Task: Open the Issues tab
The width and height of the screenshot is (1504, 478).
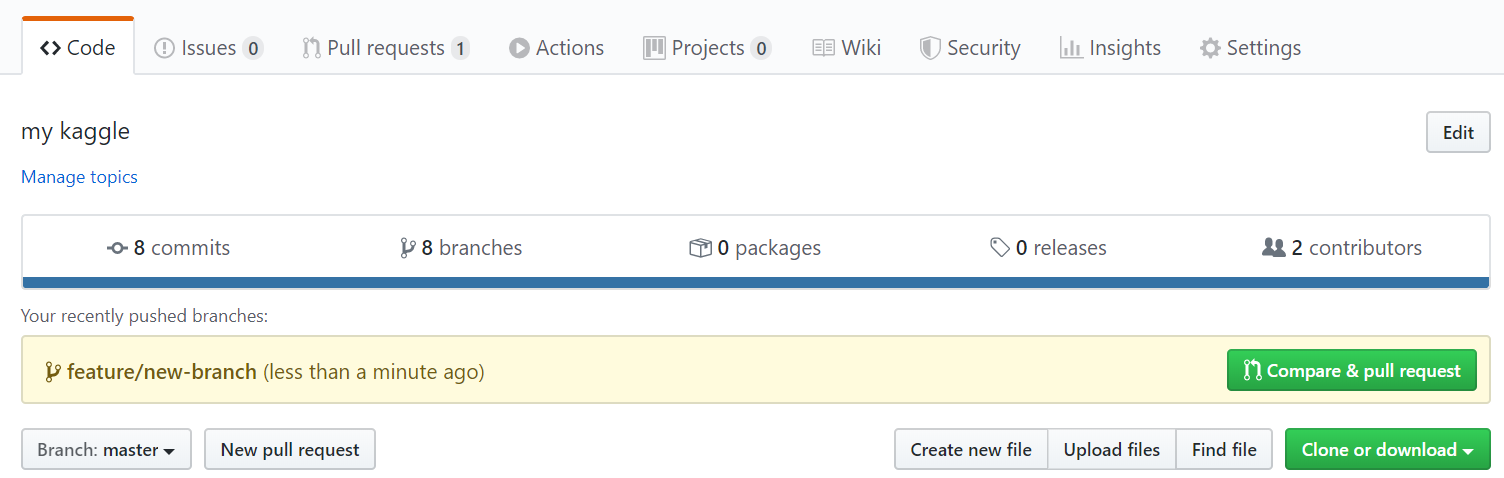Action: (x=208, y=48)
